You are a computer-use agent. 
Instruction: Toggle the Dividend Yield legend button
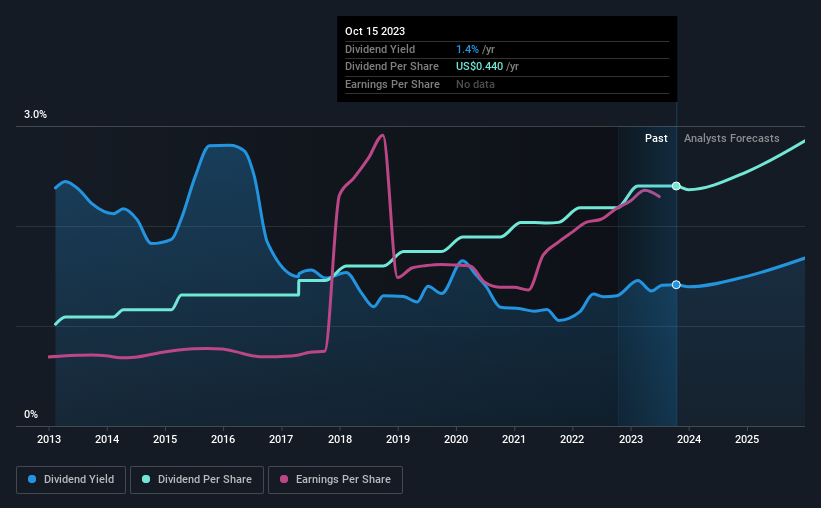click(x=71, y=480)
